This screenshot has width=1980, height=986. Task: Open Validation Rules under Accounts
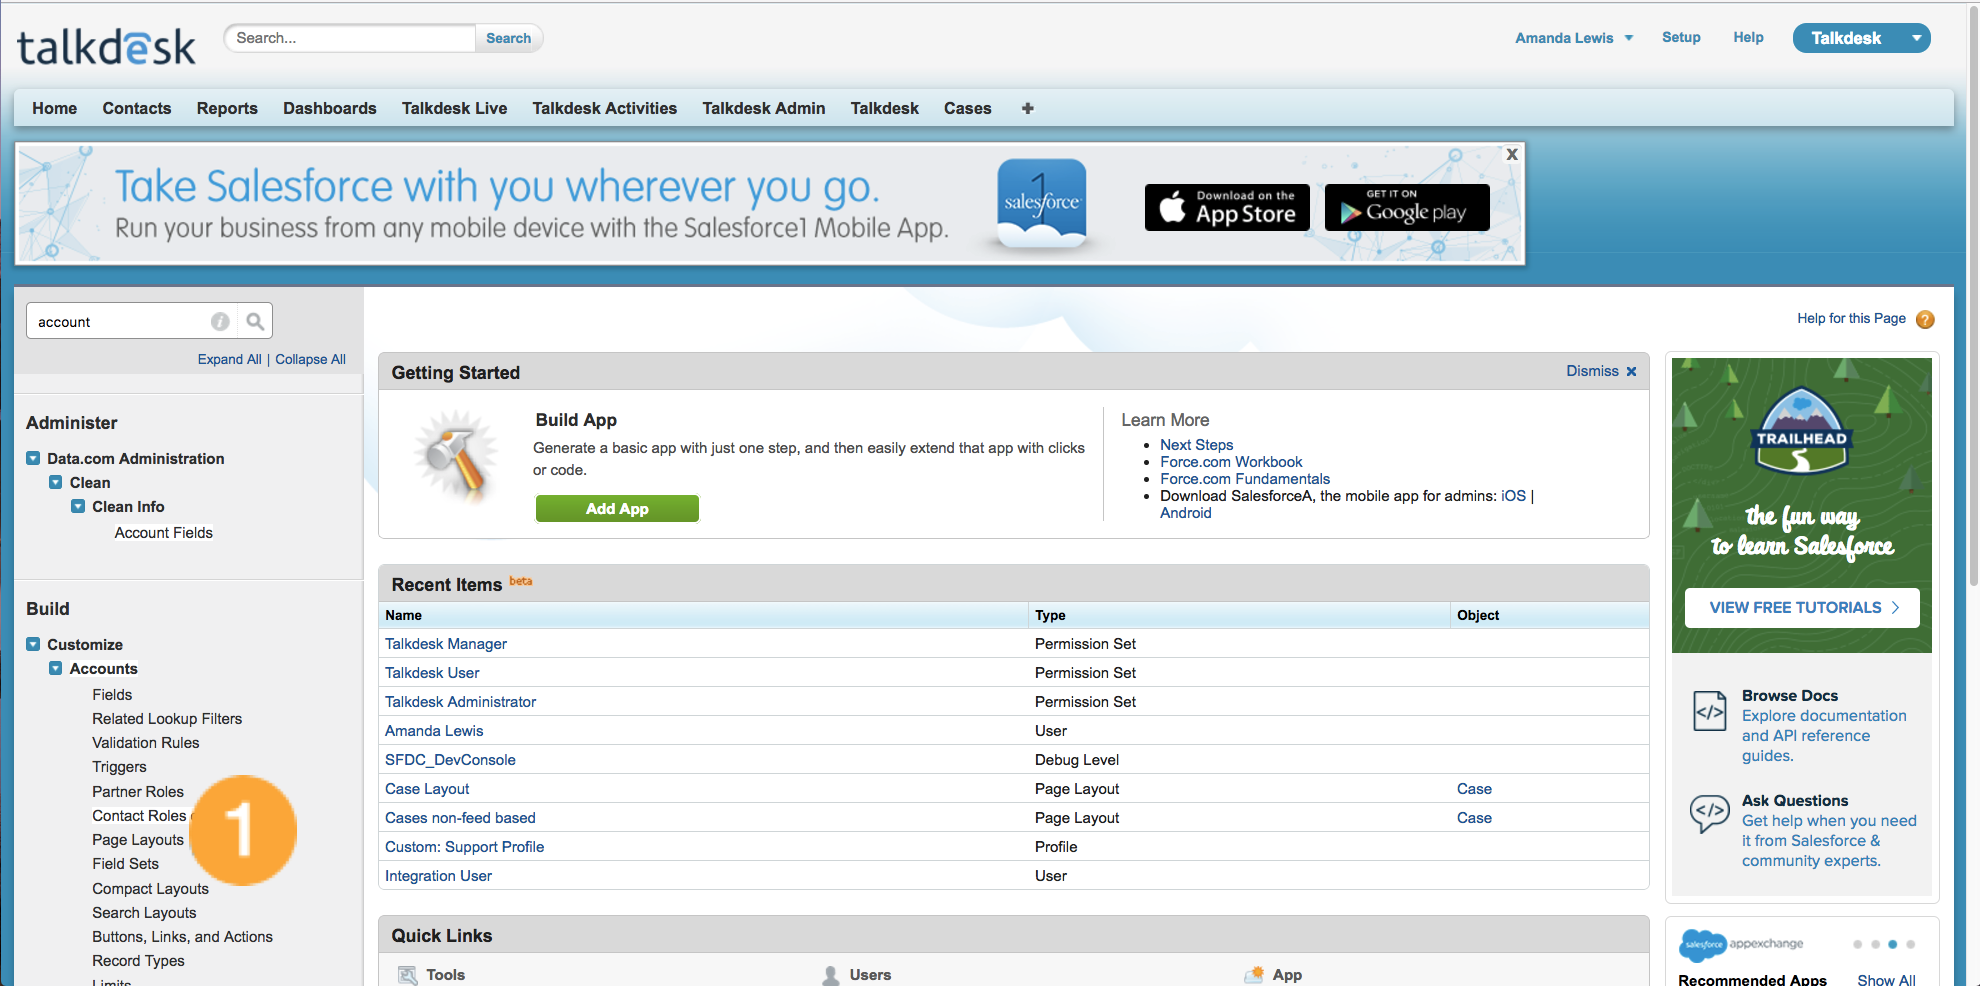146,742
